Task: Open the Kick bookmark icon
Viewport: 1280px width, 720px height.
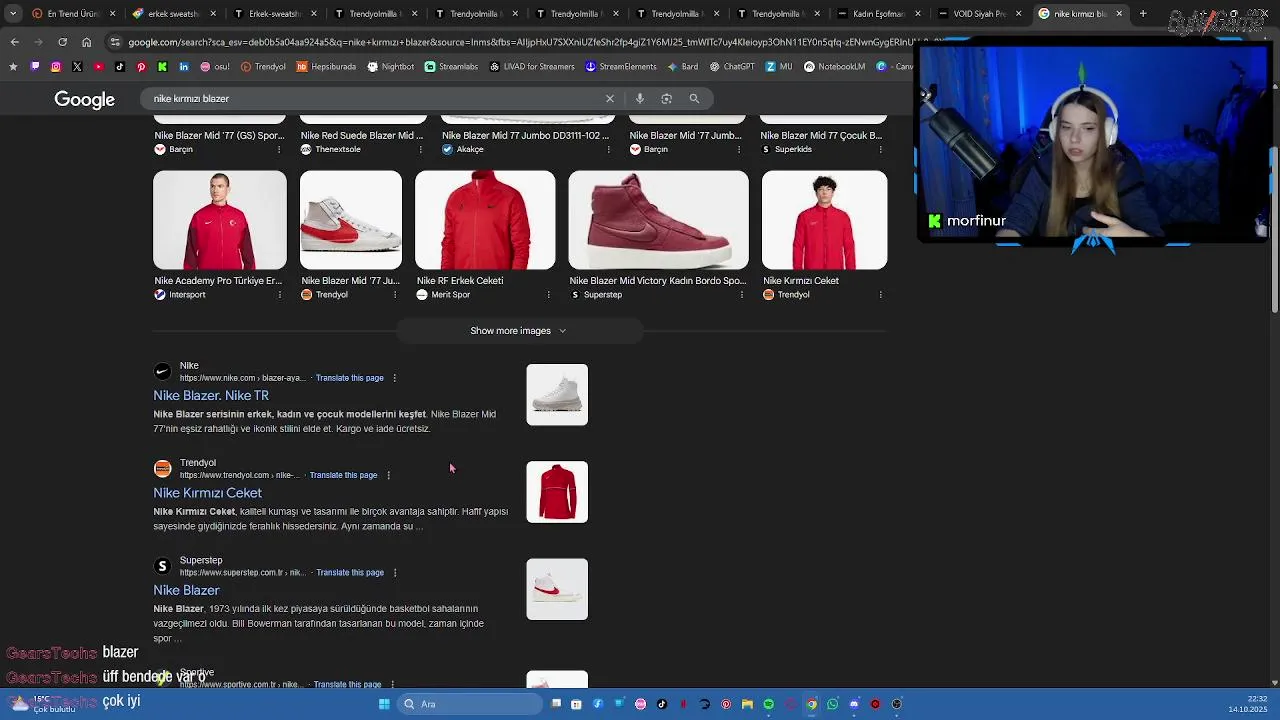Action: coord(162,67)
